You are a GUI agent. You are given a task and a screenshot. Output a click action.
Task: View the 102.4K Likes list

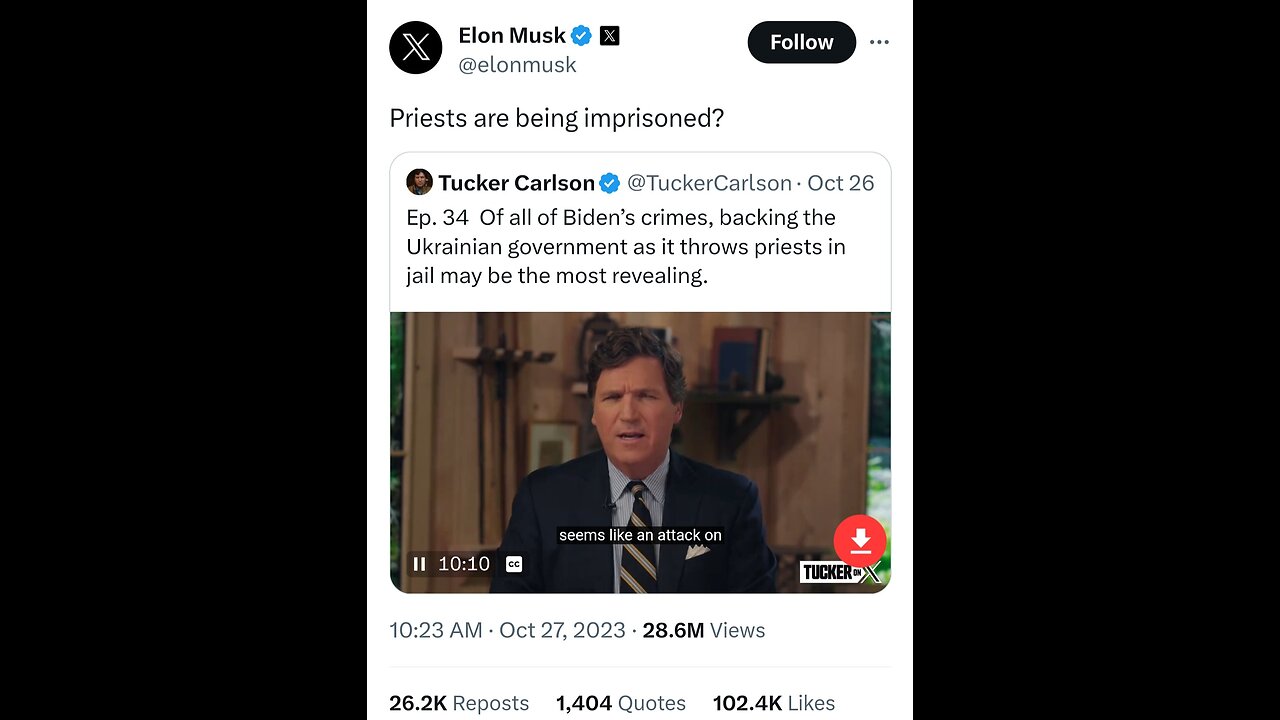tap(773, 703)
